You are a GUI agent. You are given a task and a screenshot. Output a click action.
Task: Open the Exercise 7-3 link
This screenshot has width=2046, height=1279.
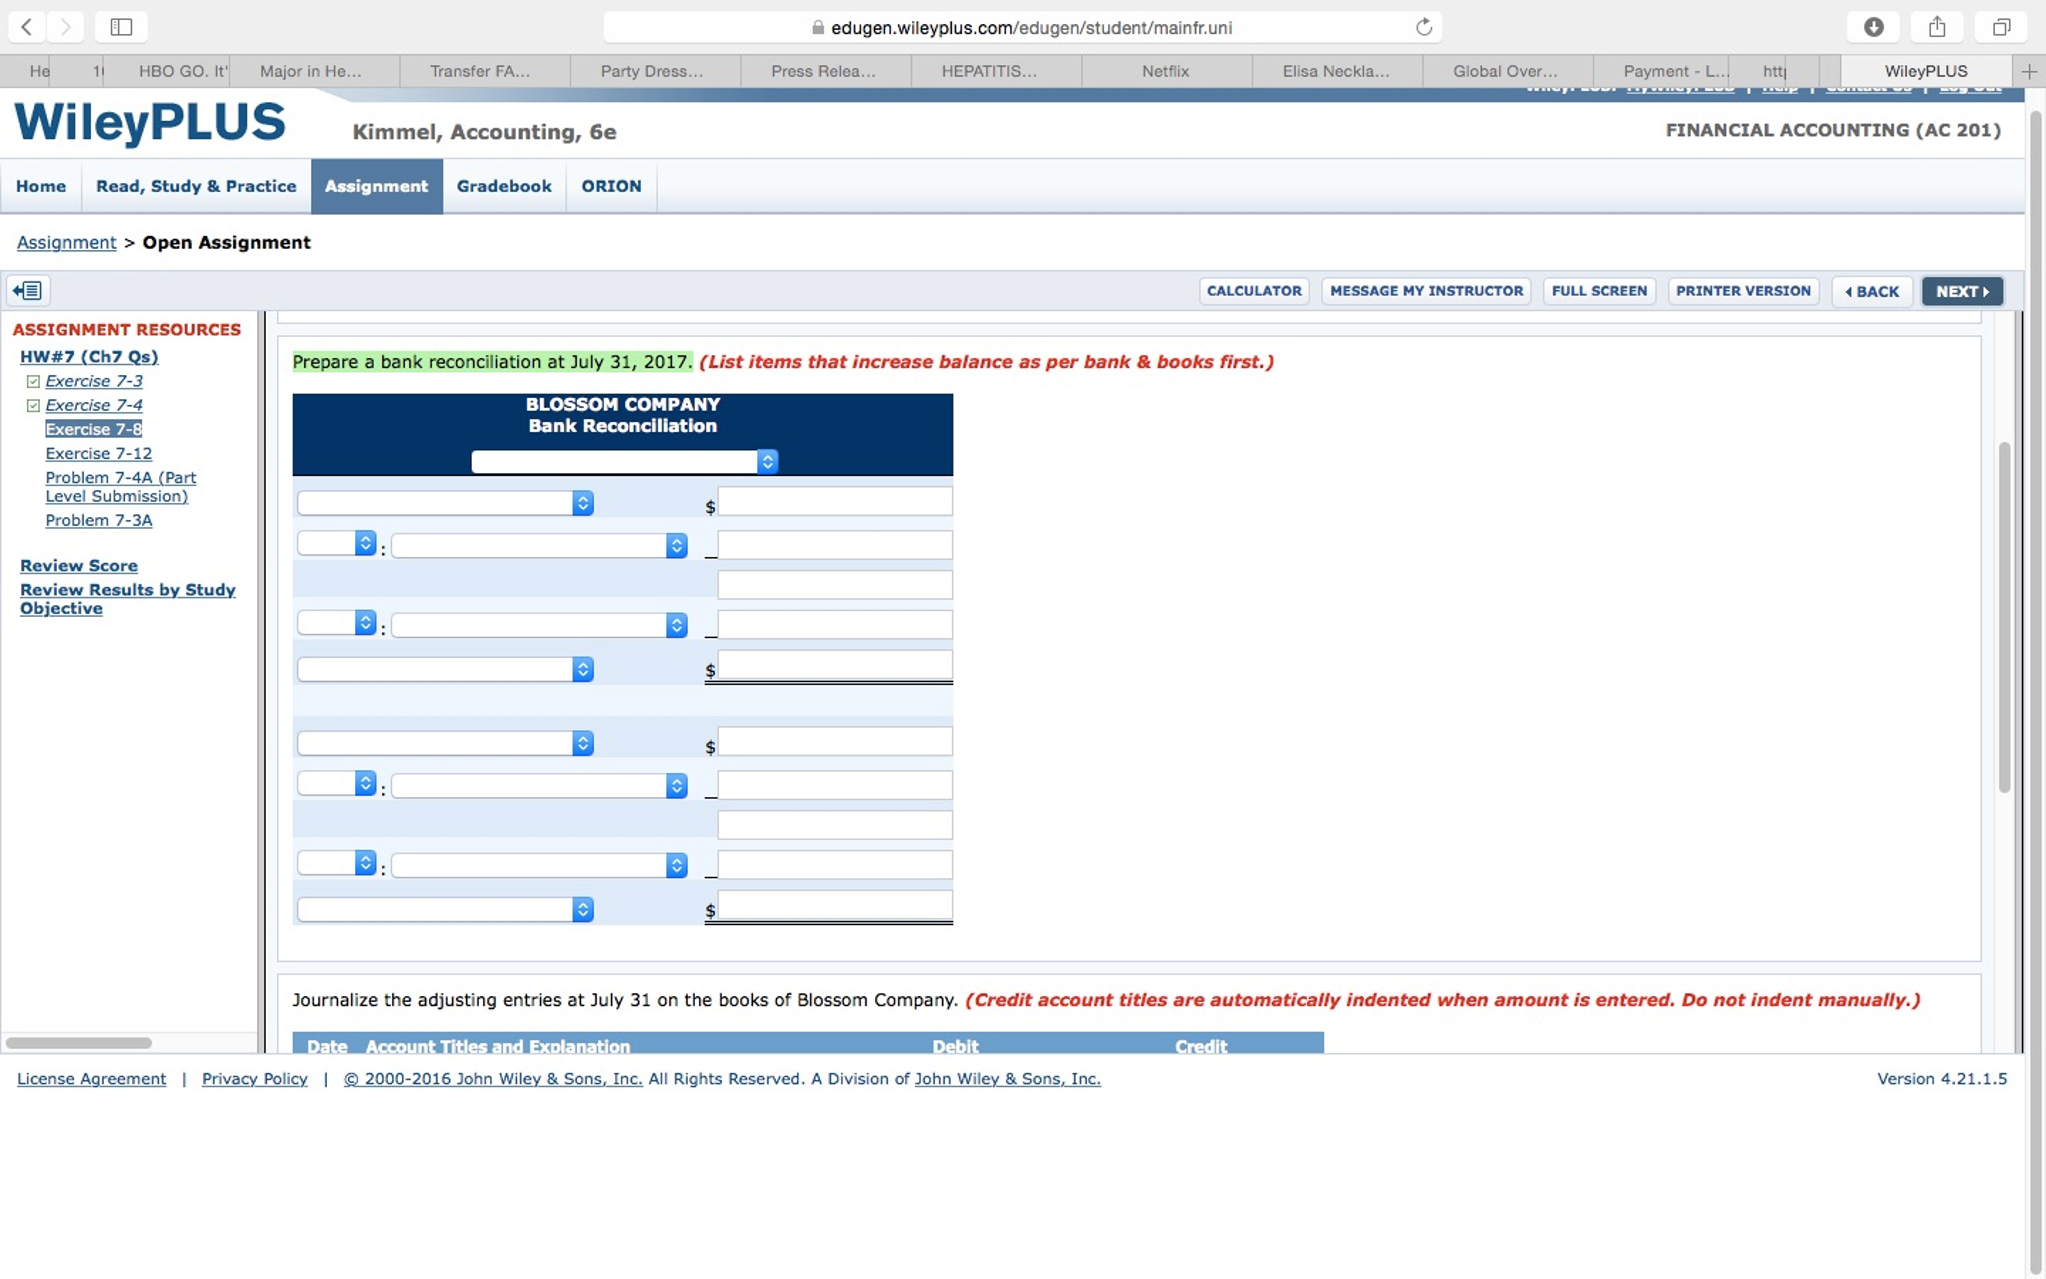94,381
